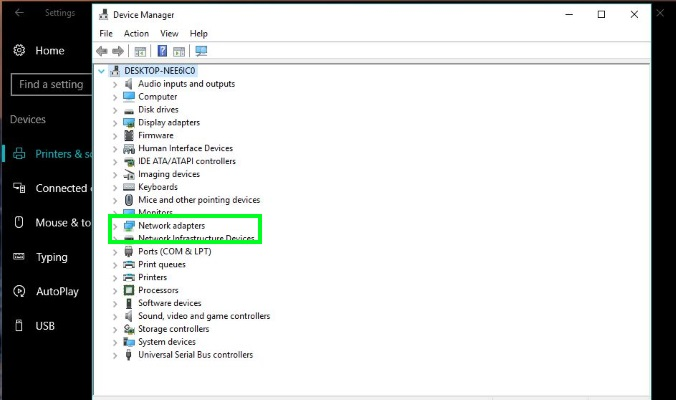Click the Firmware chip icon

pyautogui.click(x=128, y=135)
